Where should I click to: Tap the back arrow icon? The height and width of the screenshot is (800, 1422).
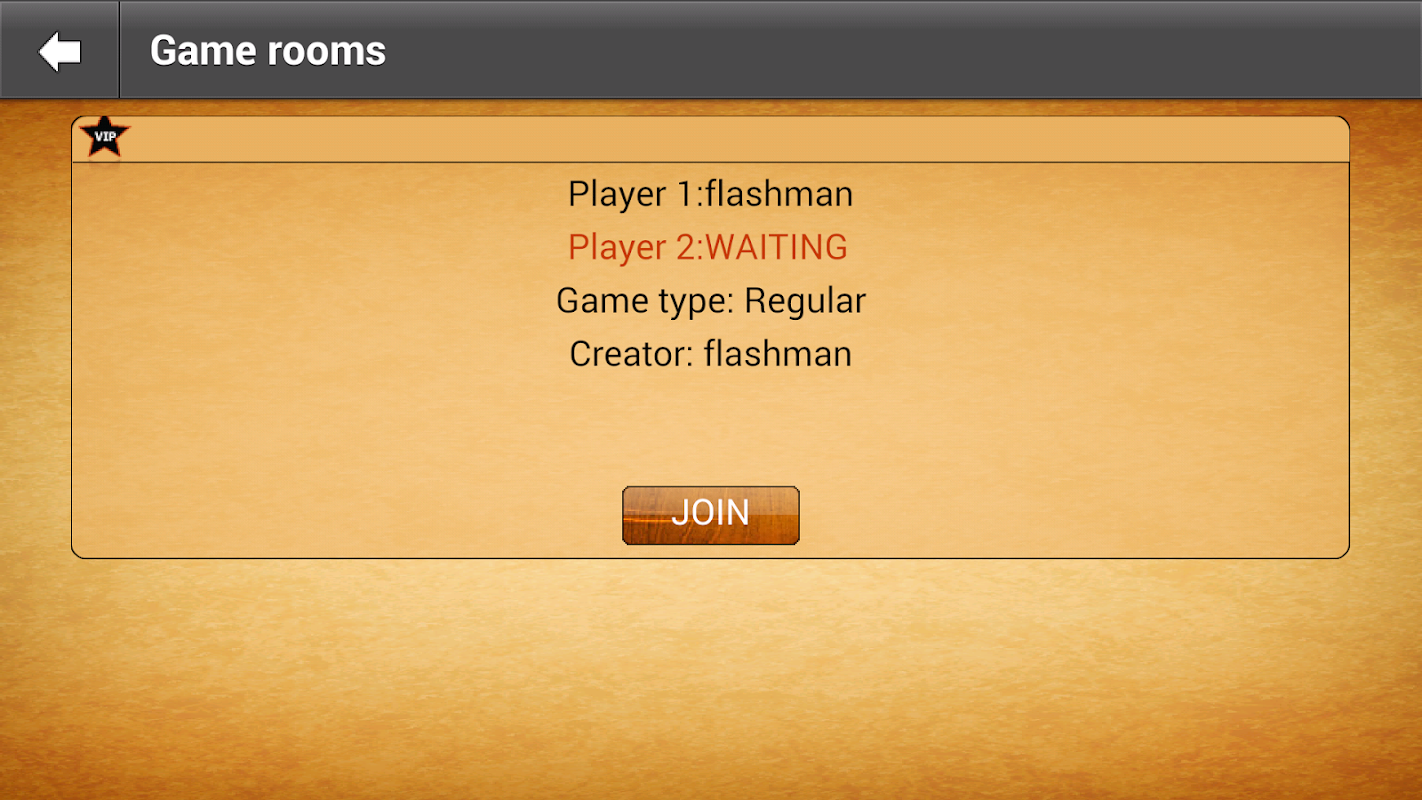pos(59,51)
